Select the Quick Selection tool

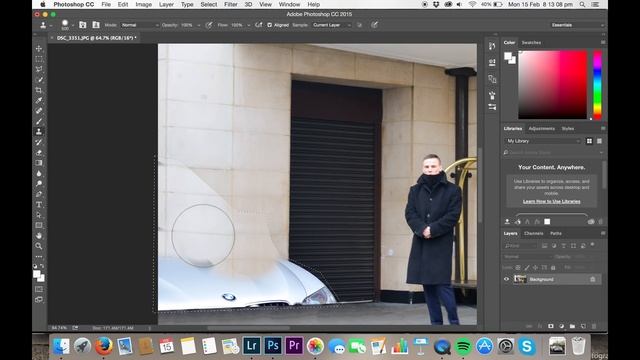[39, 80]
